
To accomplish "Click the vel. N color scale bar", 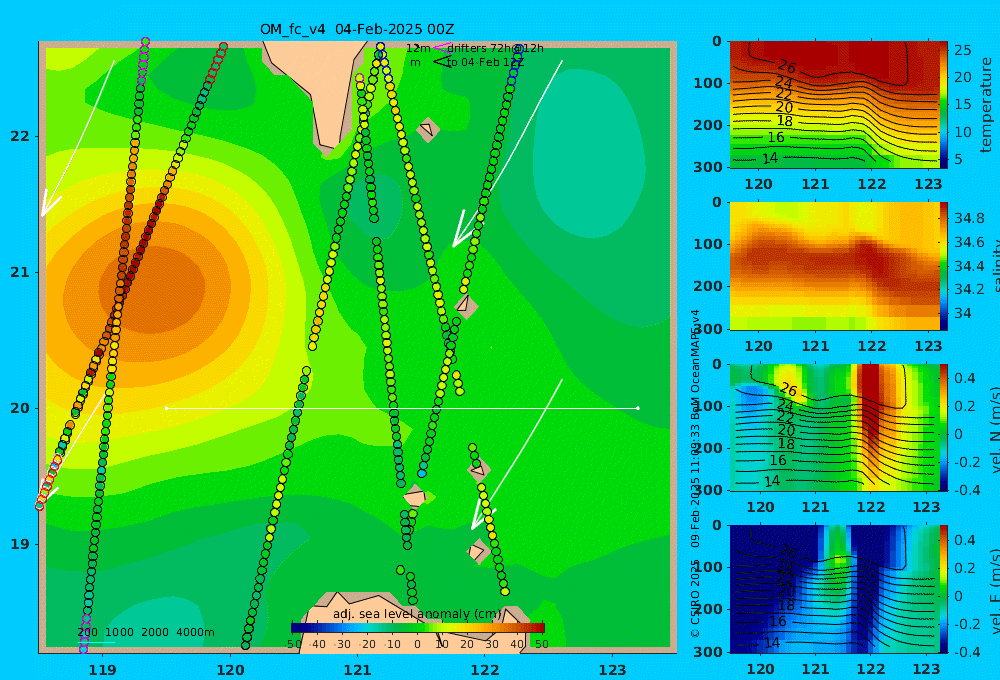I will [944, 427].
